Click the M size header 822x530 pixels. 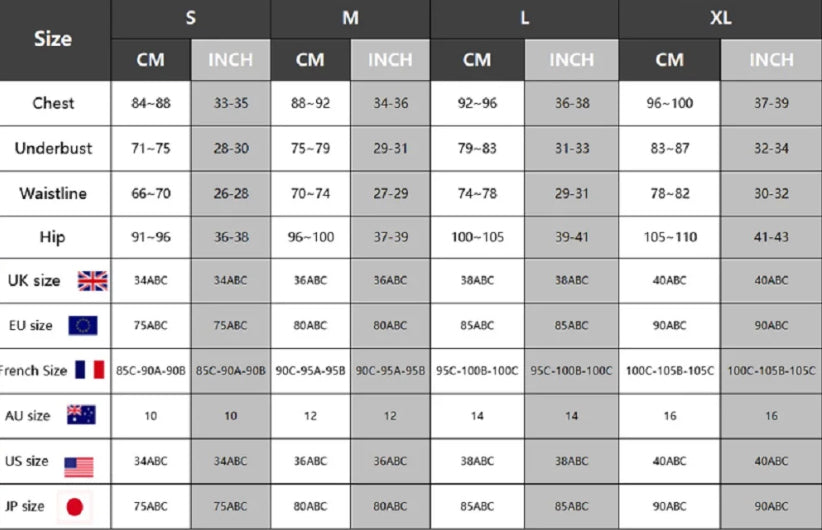(350, 19)
